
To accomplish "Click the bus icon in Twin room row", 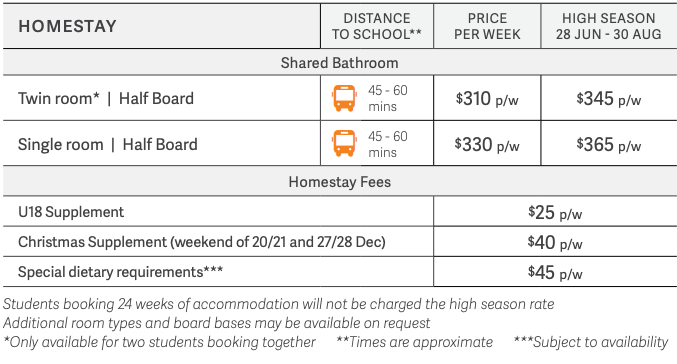I will pos(344,98).
